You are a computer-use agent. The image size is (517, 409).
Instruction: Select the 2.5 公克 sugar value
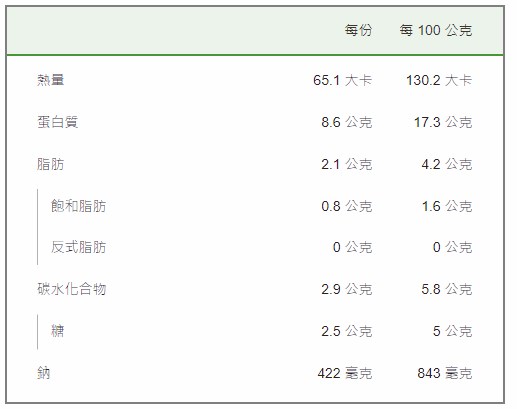347,331
